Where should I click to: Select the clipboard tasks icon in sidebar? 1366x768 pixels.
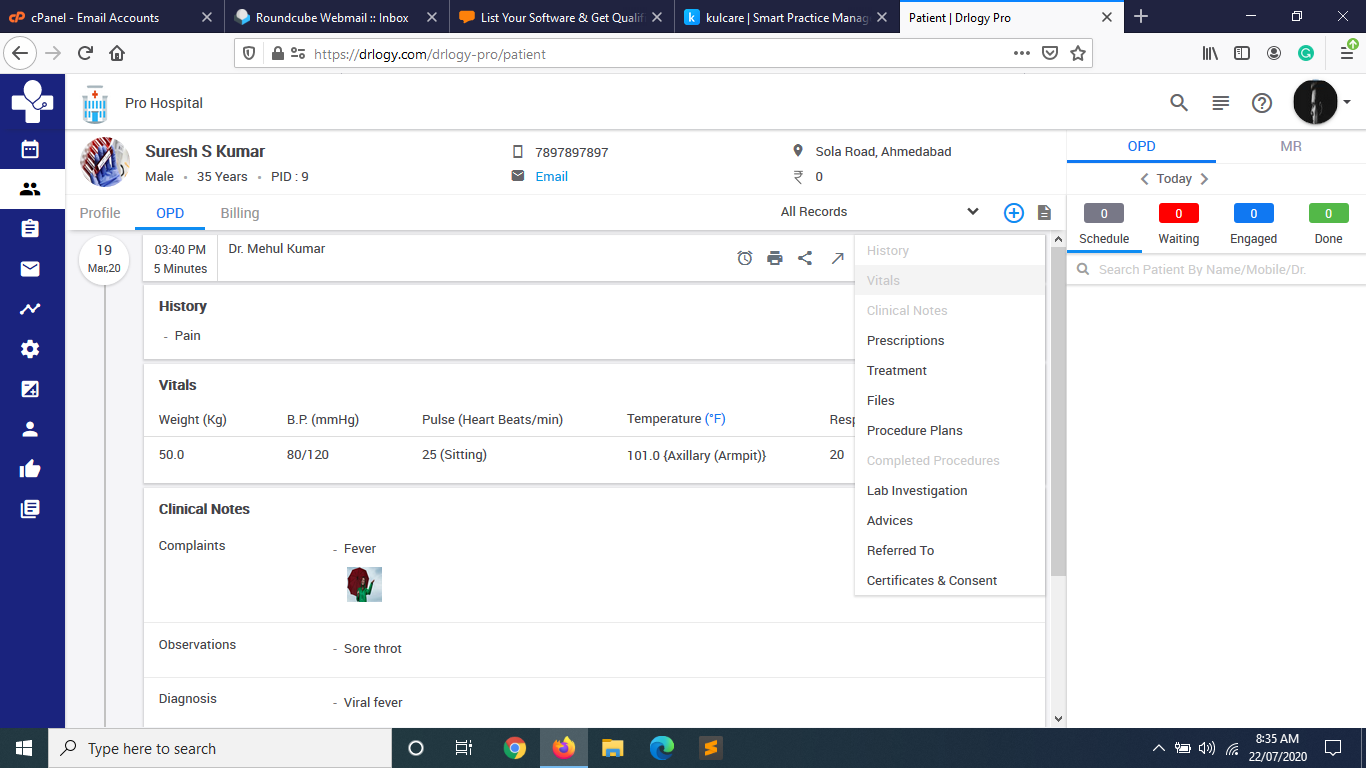[x=32, y=228]
